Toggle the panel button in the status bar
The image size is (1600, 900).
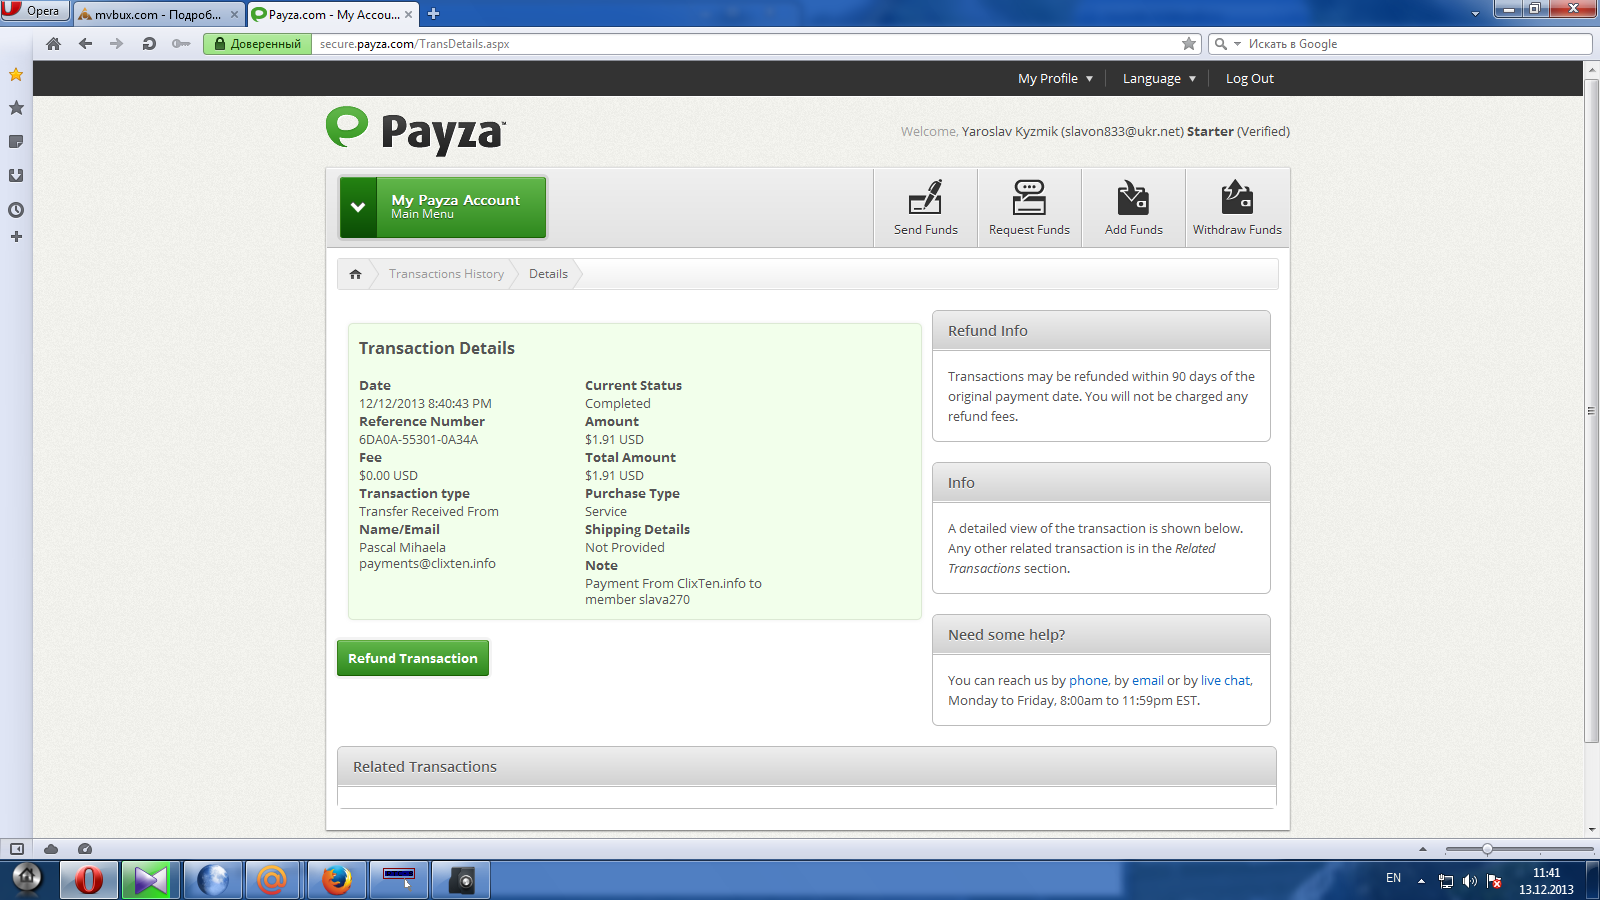click(x=17, y=849)
